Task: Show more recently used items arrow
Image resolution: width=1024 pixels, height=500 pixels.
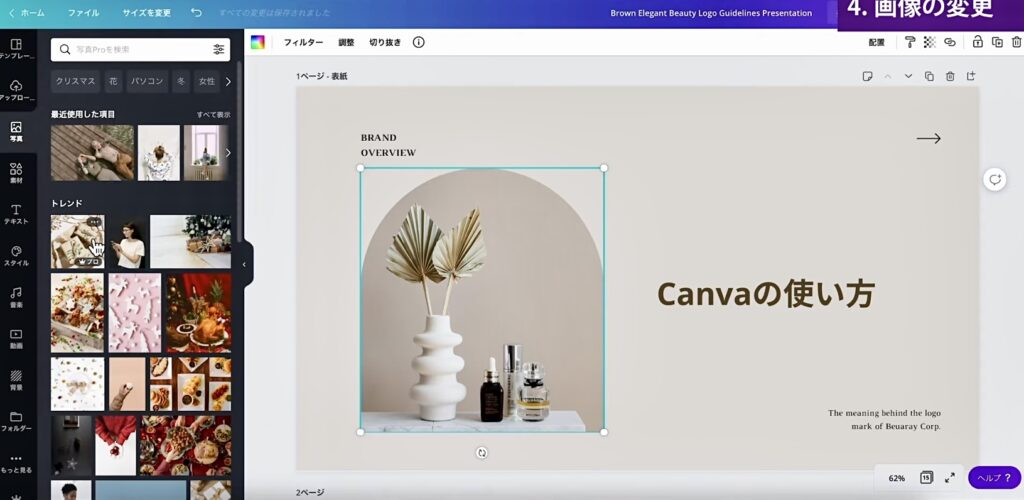Action: click(228, 153)
